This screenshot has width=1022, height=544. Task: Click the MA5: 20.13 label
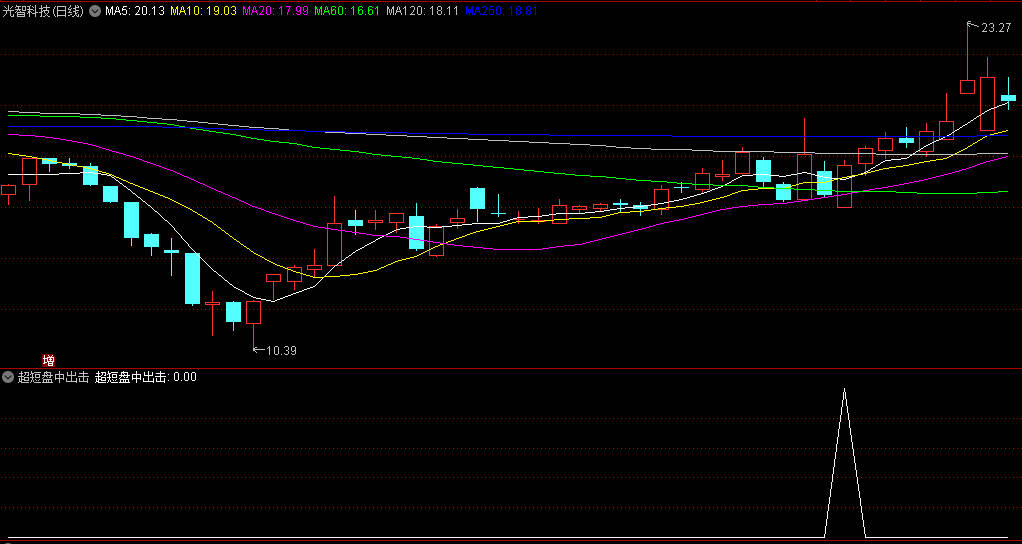click(134, 10)
